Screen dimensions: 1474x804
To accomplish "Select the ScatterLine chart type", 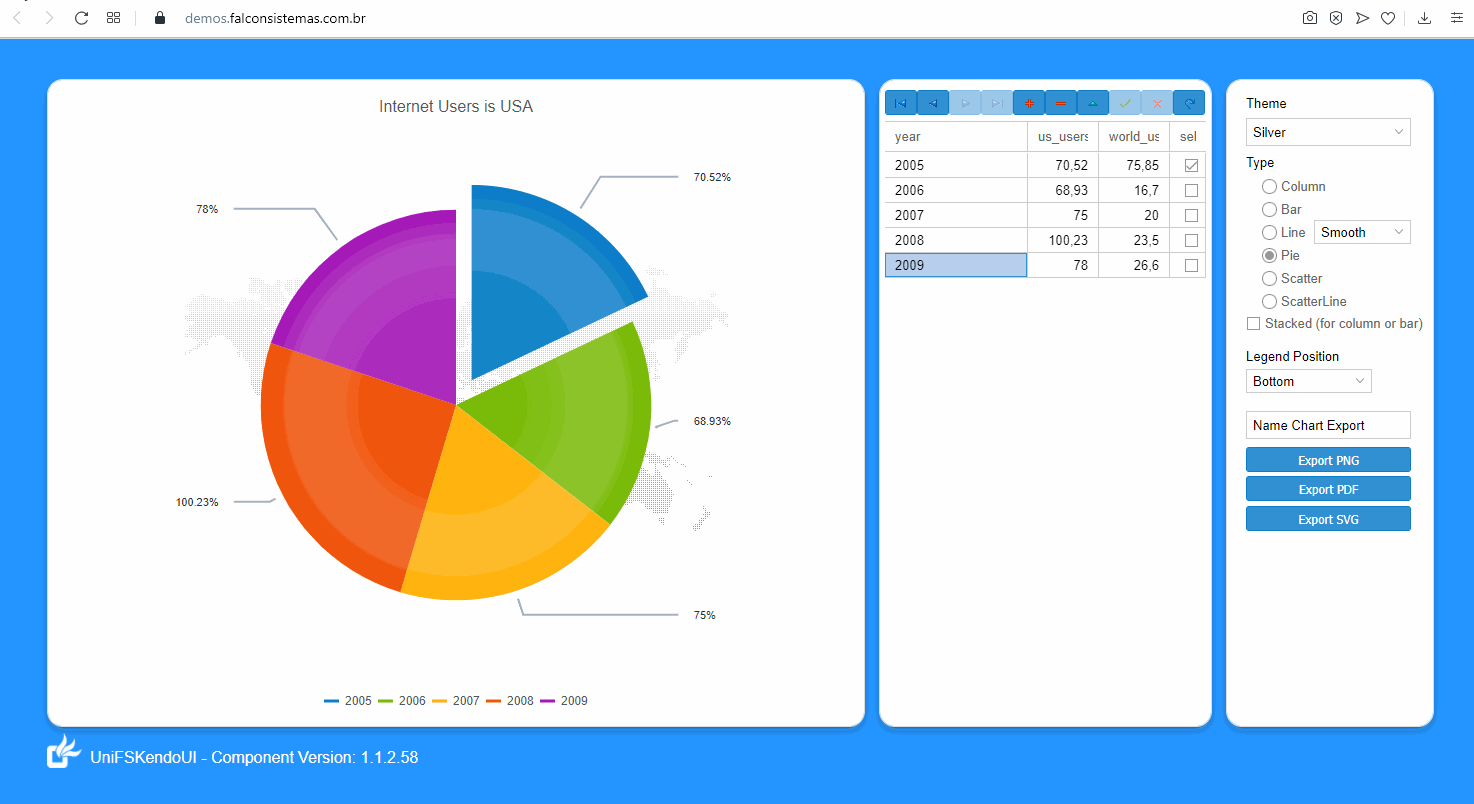I will (x=1269, y=302).
